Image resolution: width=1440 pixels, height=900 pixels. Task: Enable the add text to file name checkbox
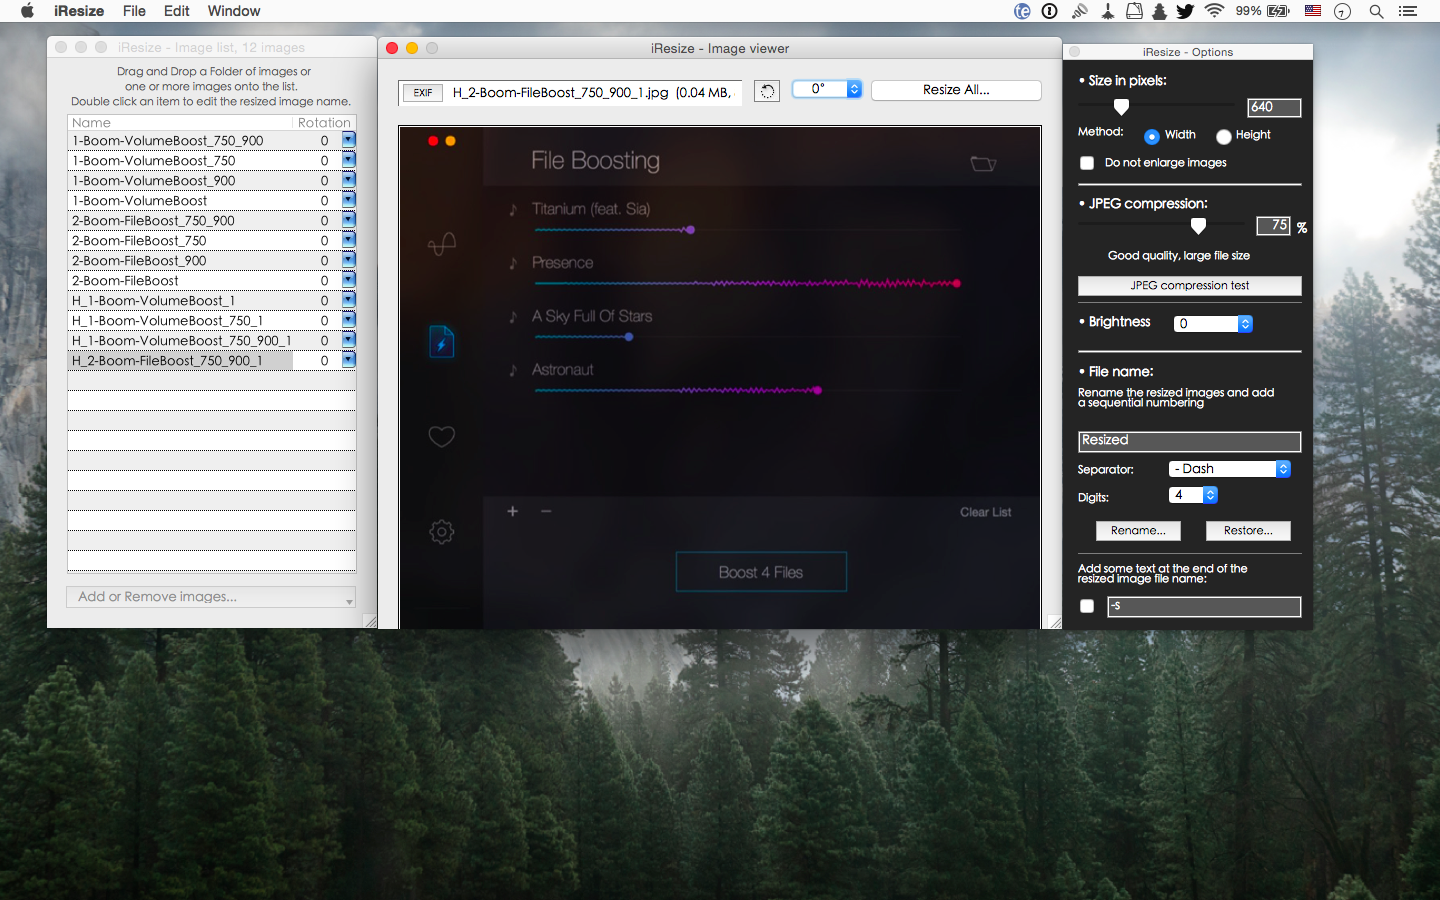tap(1087, 606)
